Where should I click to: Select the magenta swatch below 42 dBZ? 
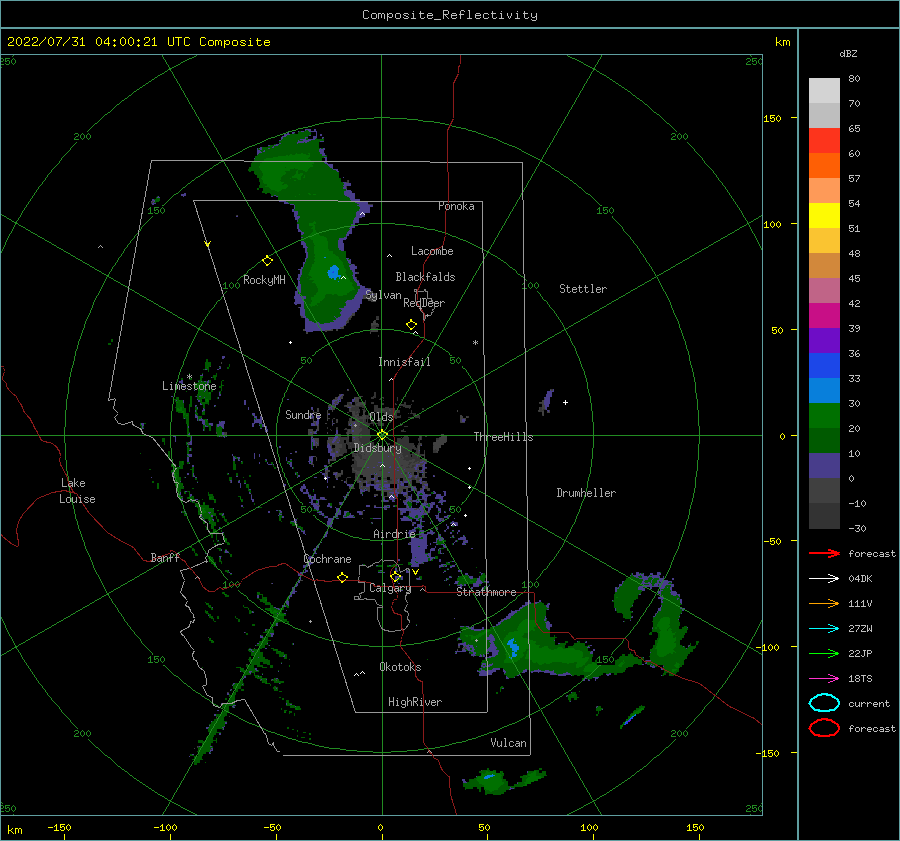click(824, 315)
